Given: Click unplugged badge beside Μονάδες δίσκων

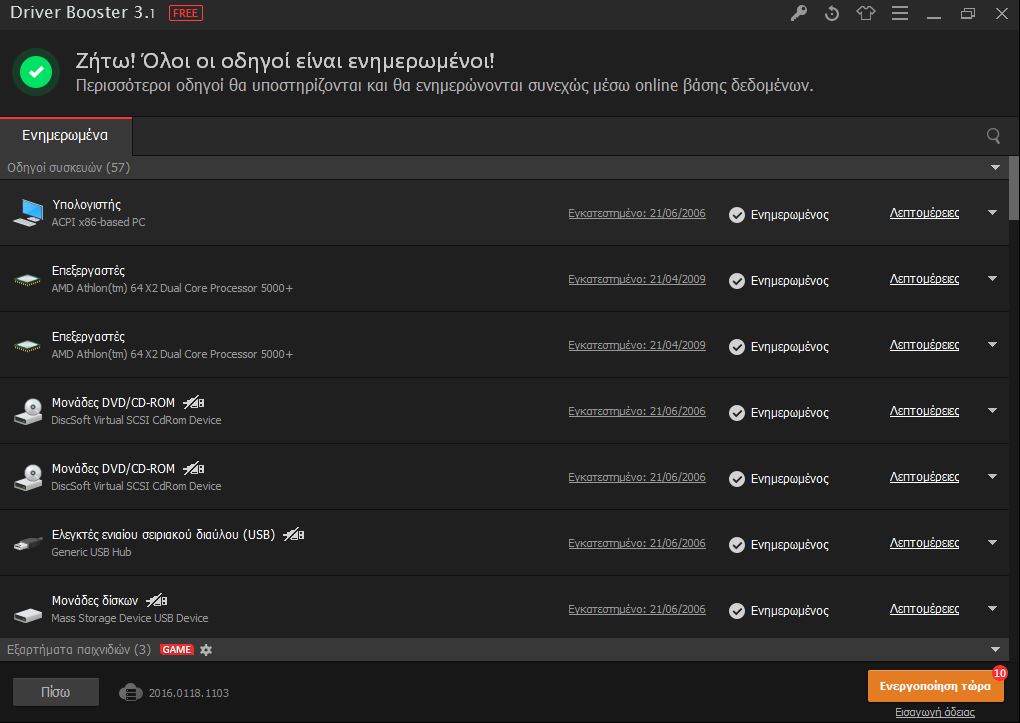Looking at the screenshot, I should point(157,601).
